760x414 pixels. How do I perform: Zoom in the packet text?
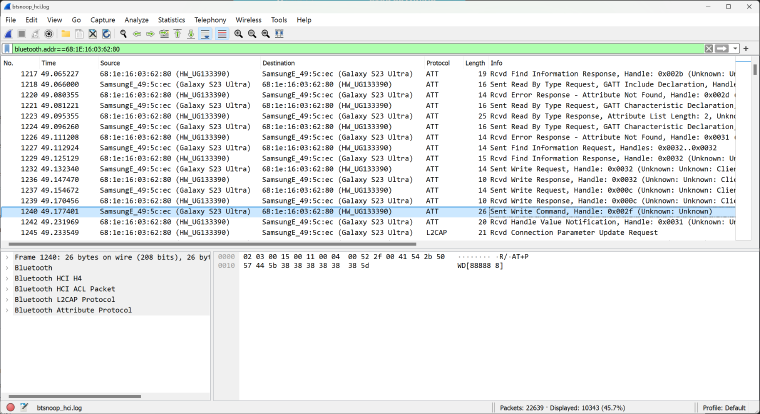(x=238, y=34)
